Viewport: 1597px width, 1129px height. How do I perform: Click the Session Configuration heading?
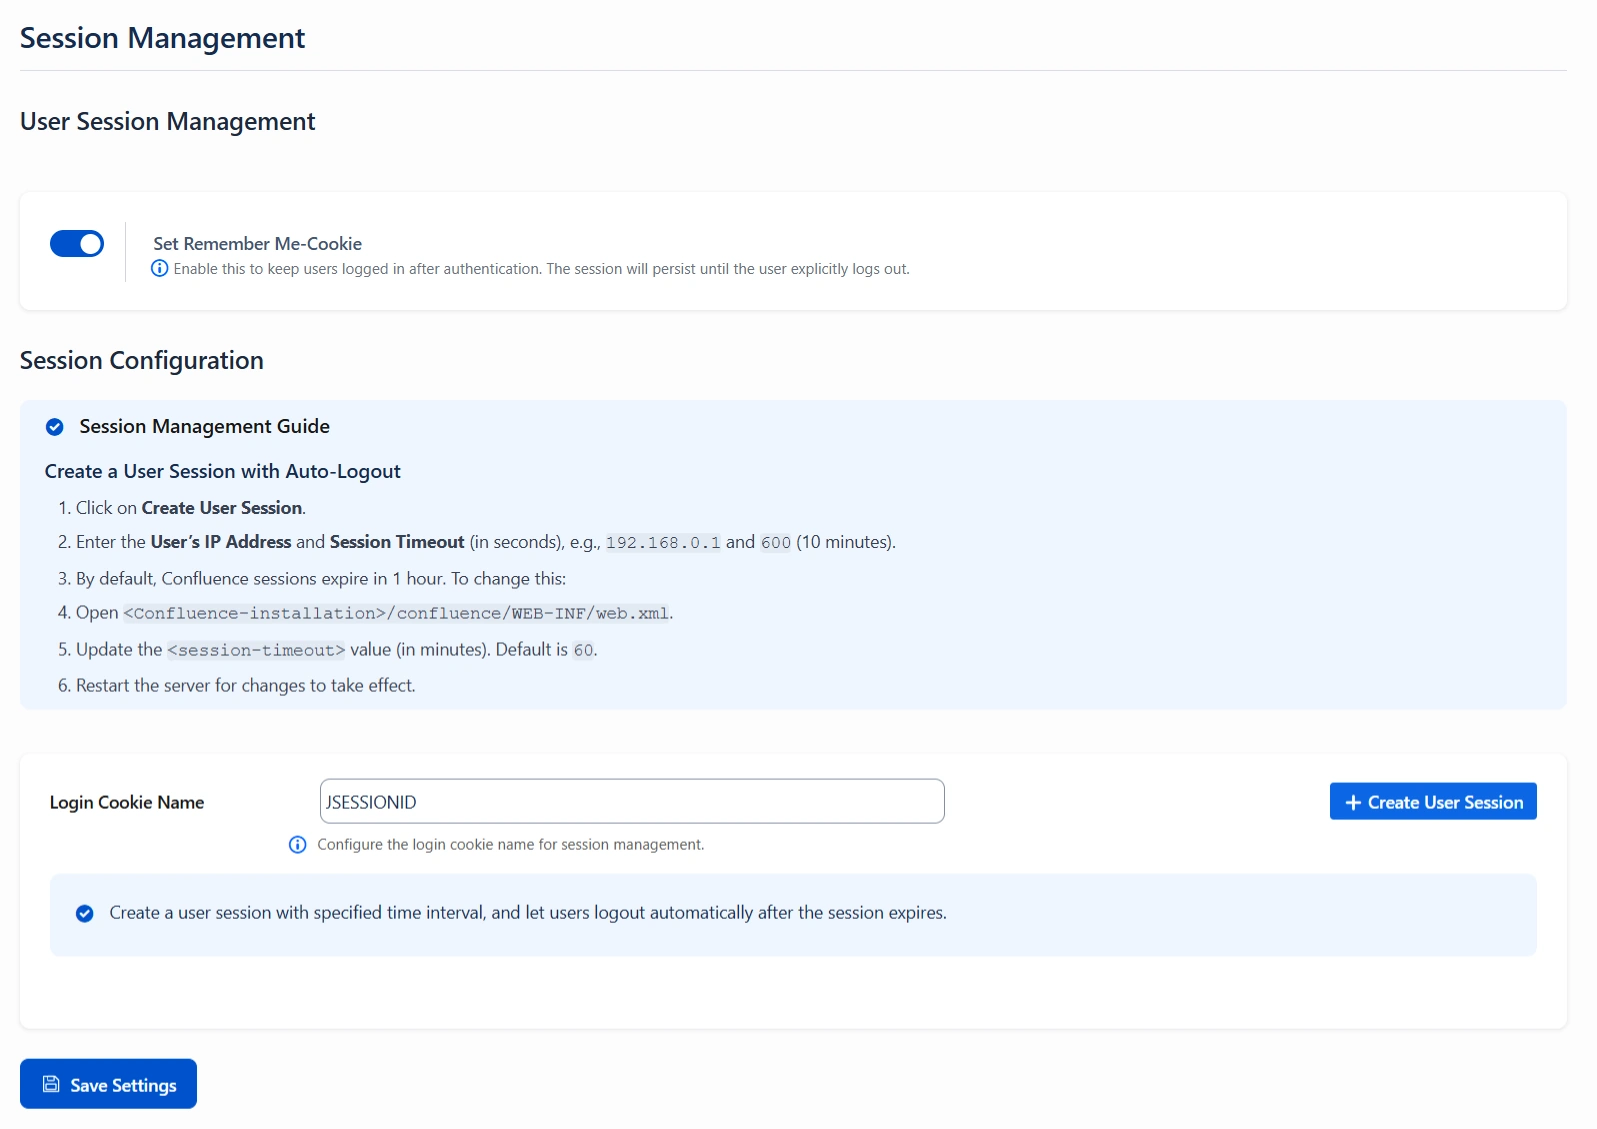point(142,361)
